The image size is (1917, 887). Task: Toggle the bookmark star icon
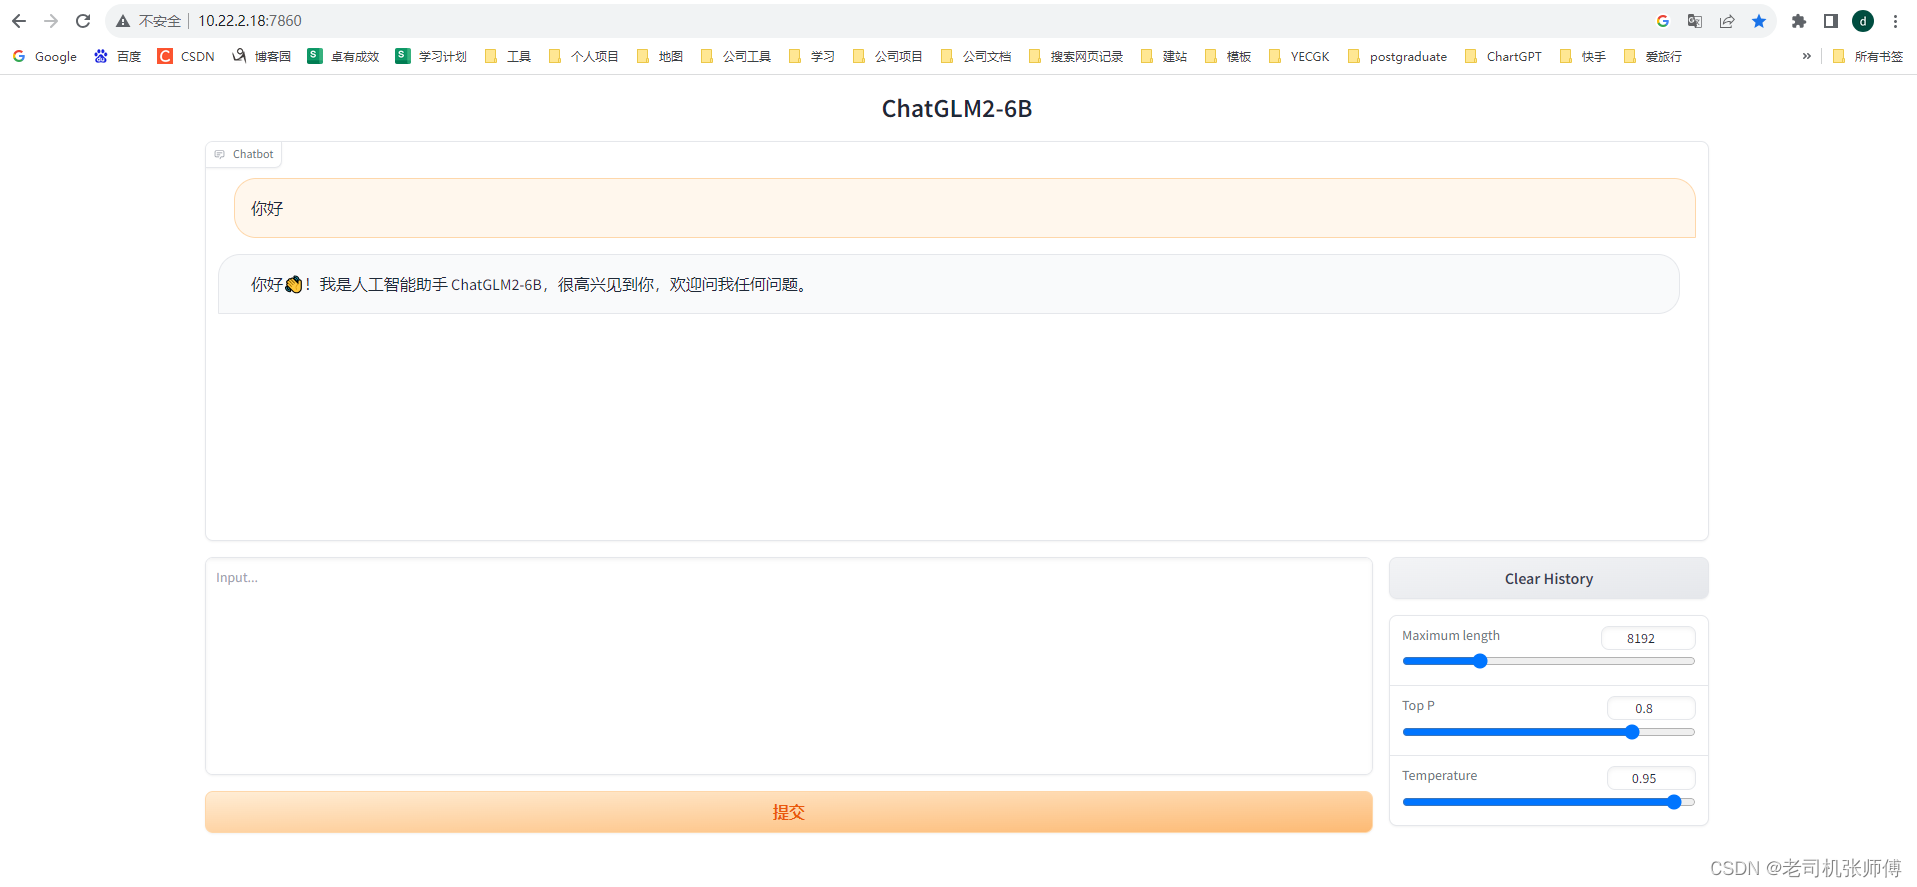click(1759, 21)
